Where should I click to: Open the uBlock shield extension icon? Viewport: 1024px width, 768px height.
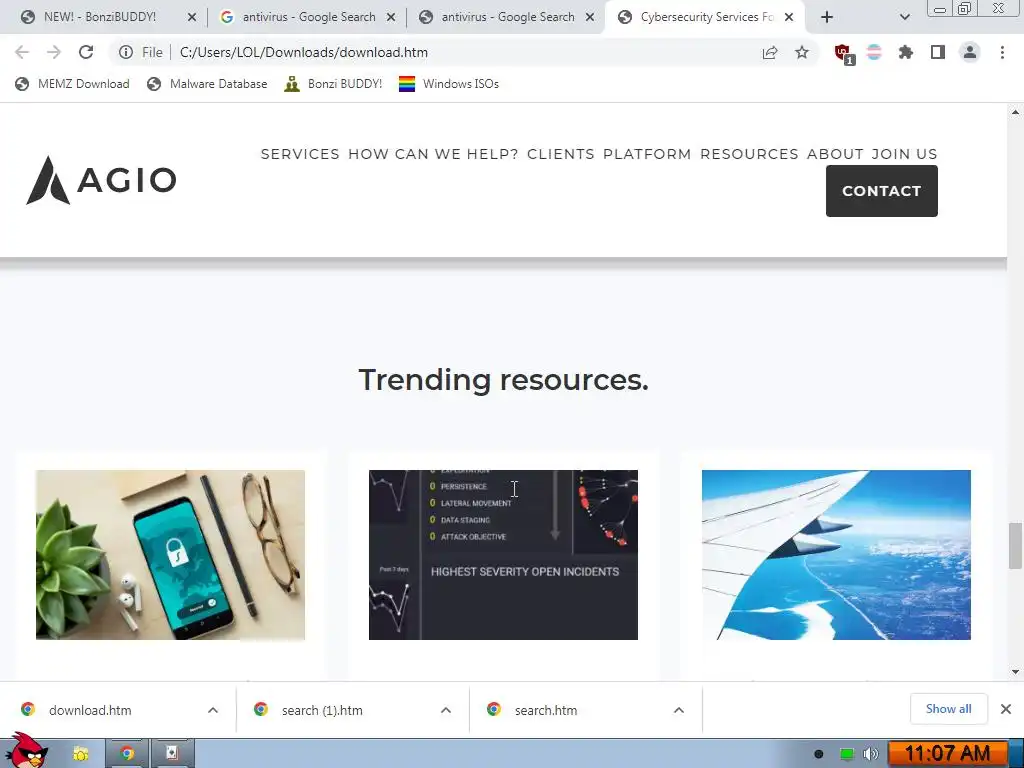(x=844, y=54)
